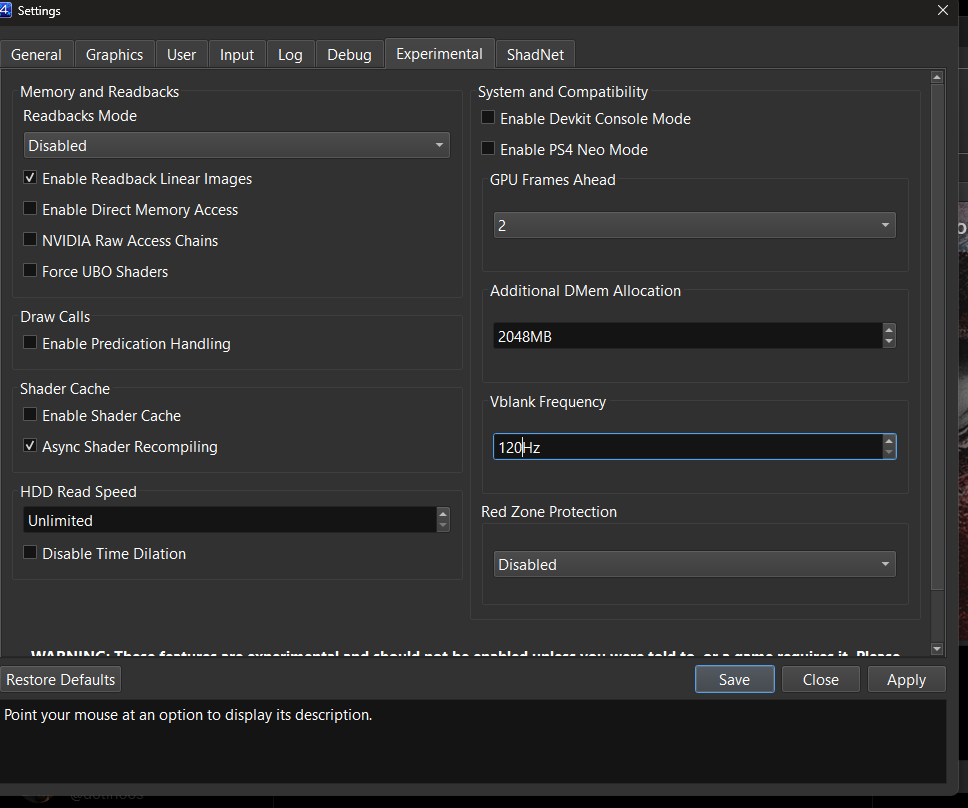The image size is (968, 808).
Task: Decrease Additional DMem Allocation with down arrow
Action: point(889,341)
